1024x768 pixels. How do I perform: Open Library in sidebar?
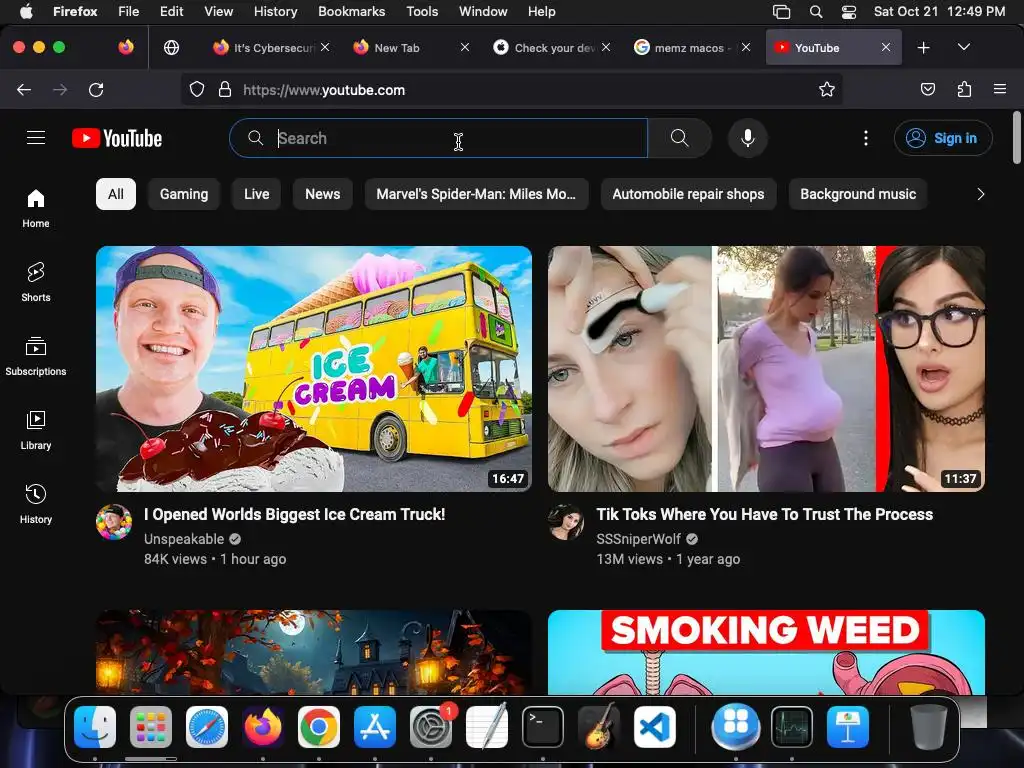click(36, 430)
